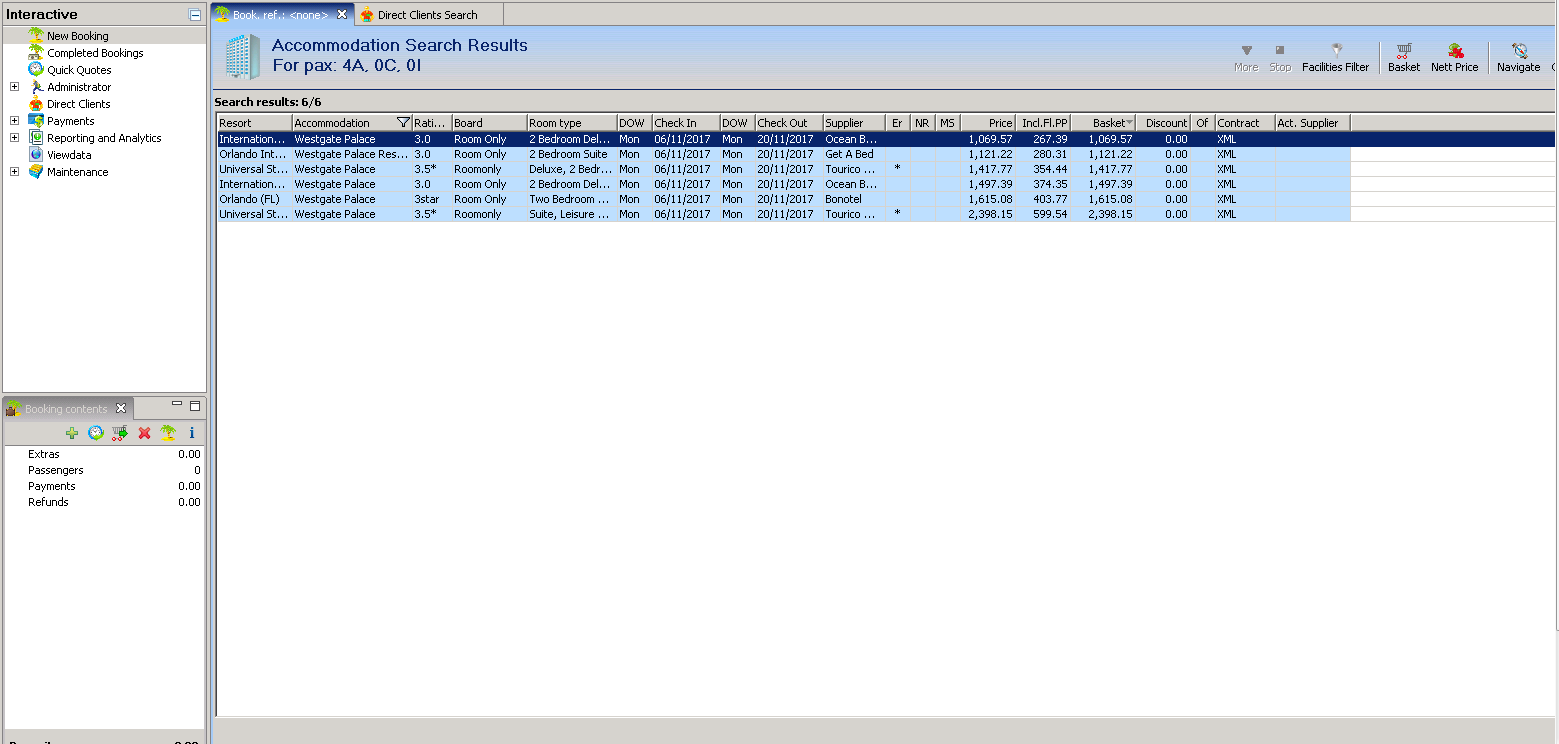Open Completed Bookings in the sidebar
Image resolution: width=1559 pixels, height=744 pixels.
pos(95,53)
